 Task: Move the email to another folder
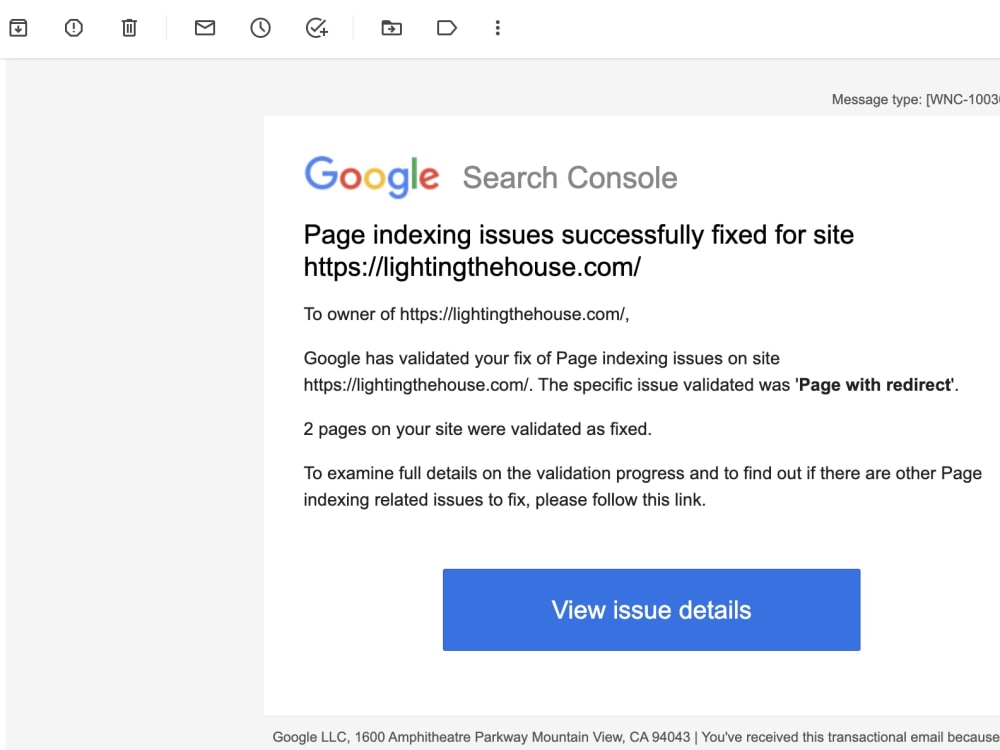click(391, 27)
